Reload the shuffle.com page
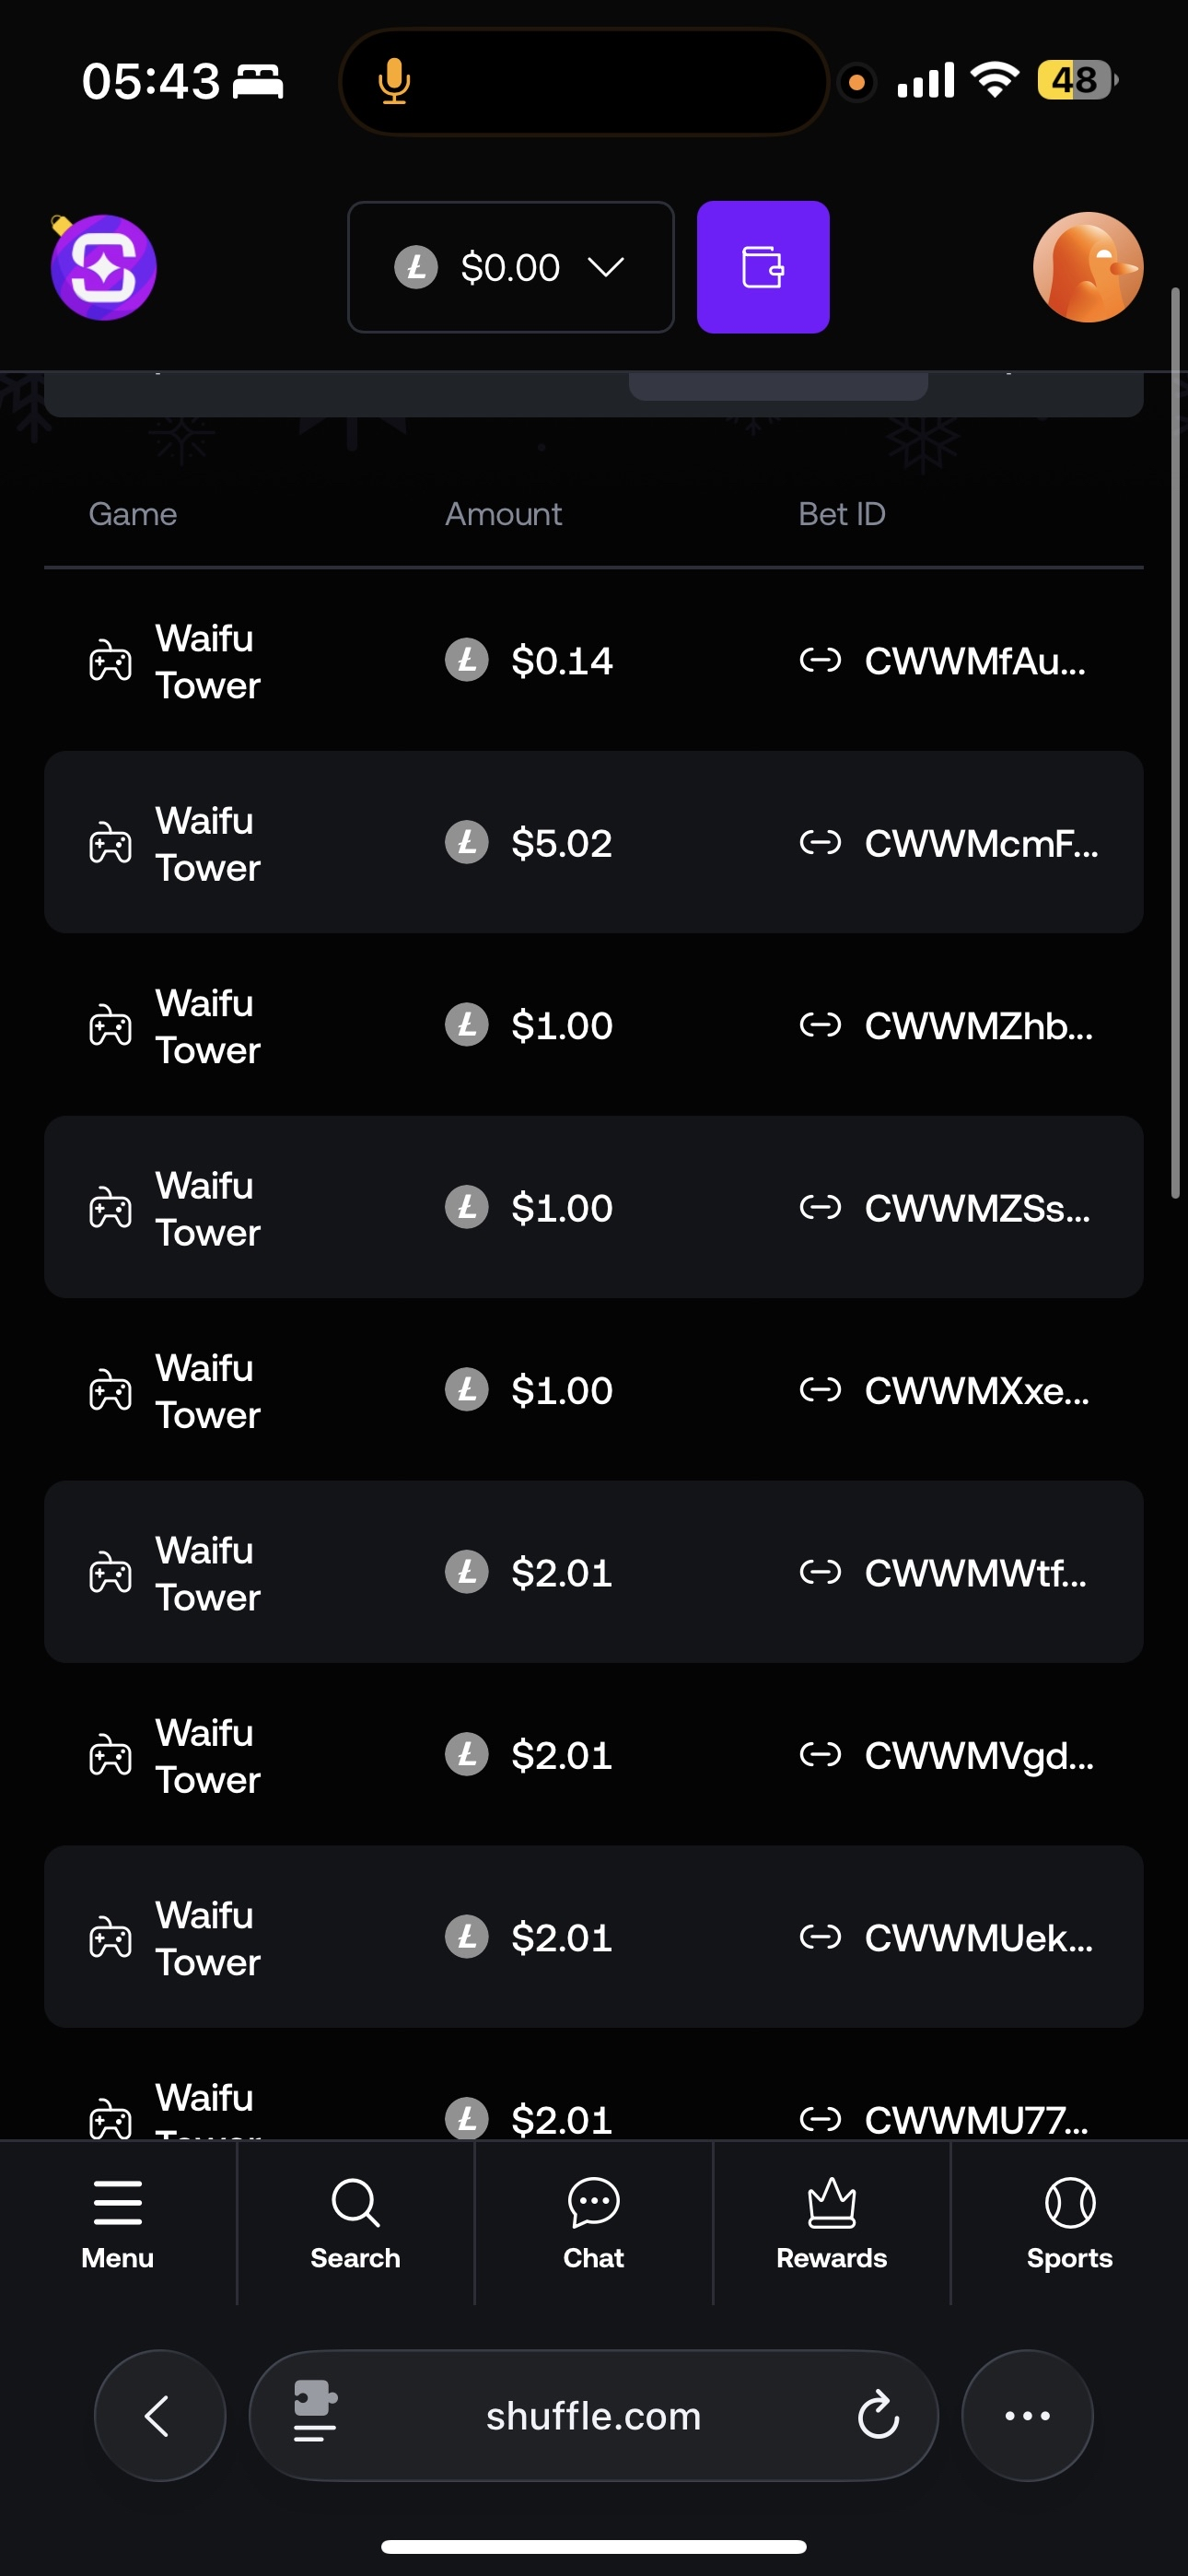The height and width of the screenshot is (2576, 1188). click(x=878, y=2415)
